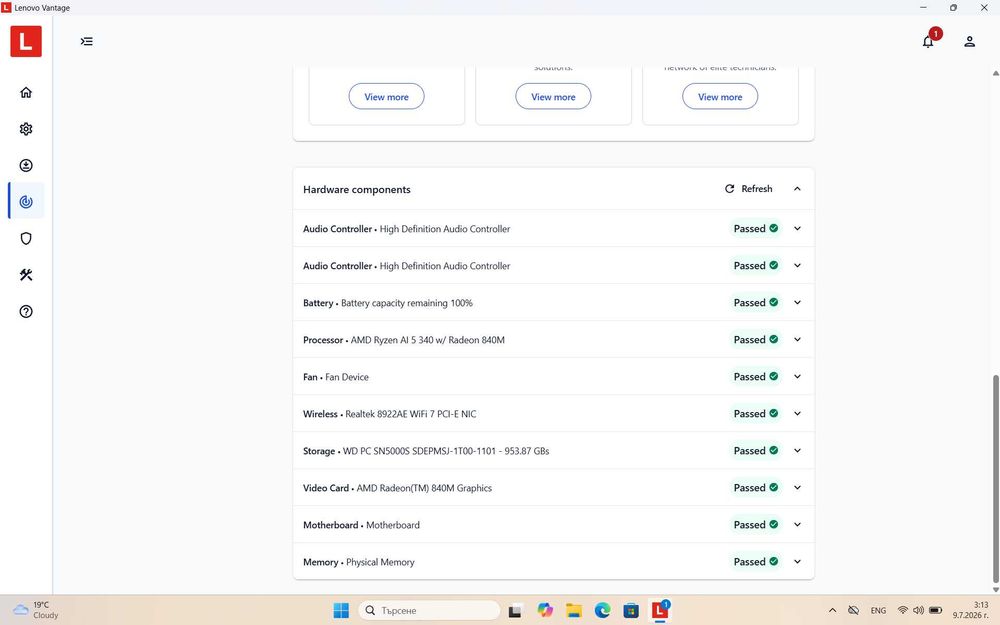Click the middle View more button
Screen dimensions: 1000x625
click(x=553, y=96)
